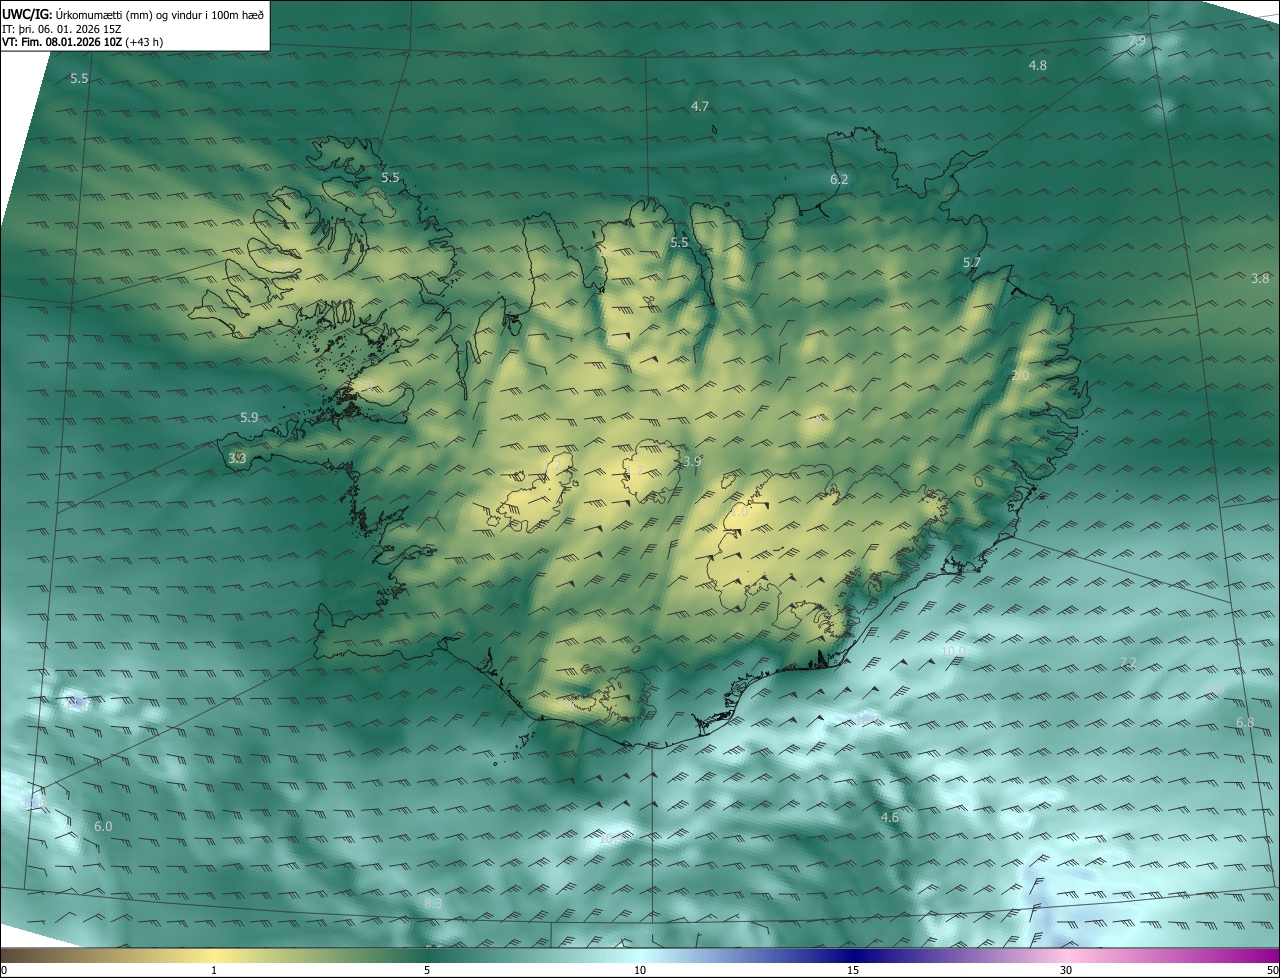The height and width of the screenshot is (978, 1280).
Task: Select the 6.0 value label
Action: click(x=103, y=826)
